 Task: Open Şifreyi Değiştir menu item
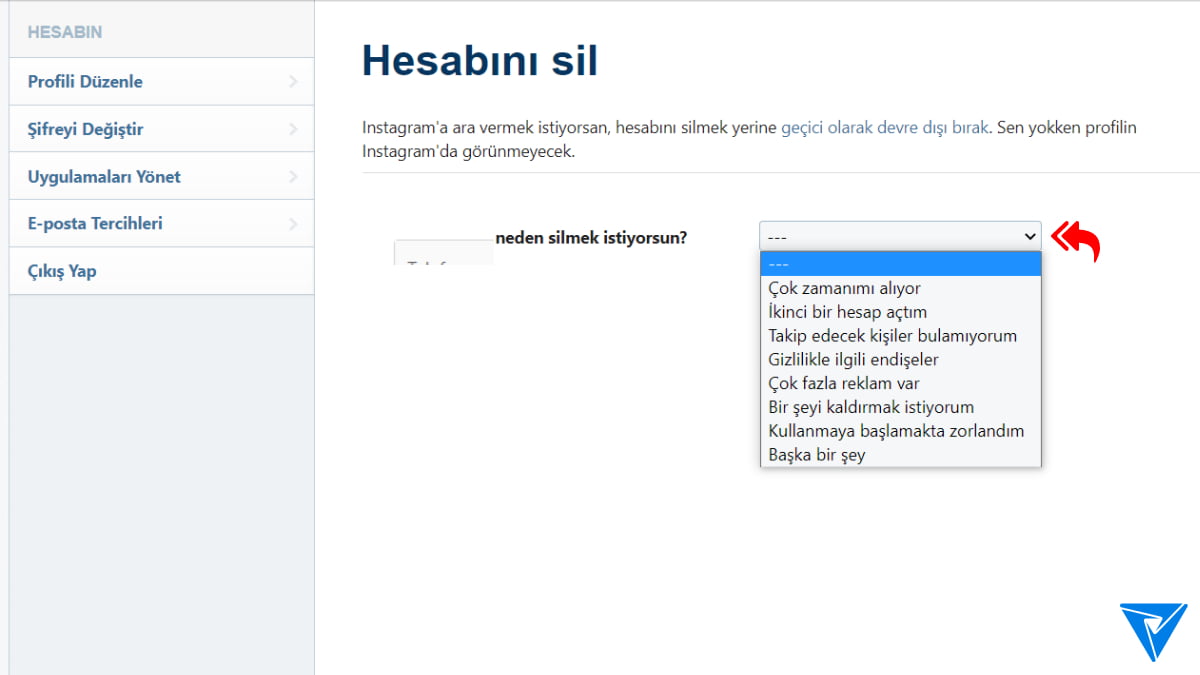[x=85, y=130]
